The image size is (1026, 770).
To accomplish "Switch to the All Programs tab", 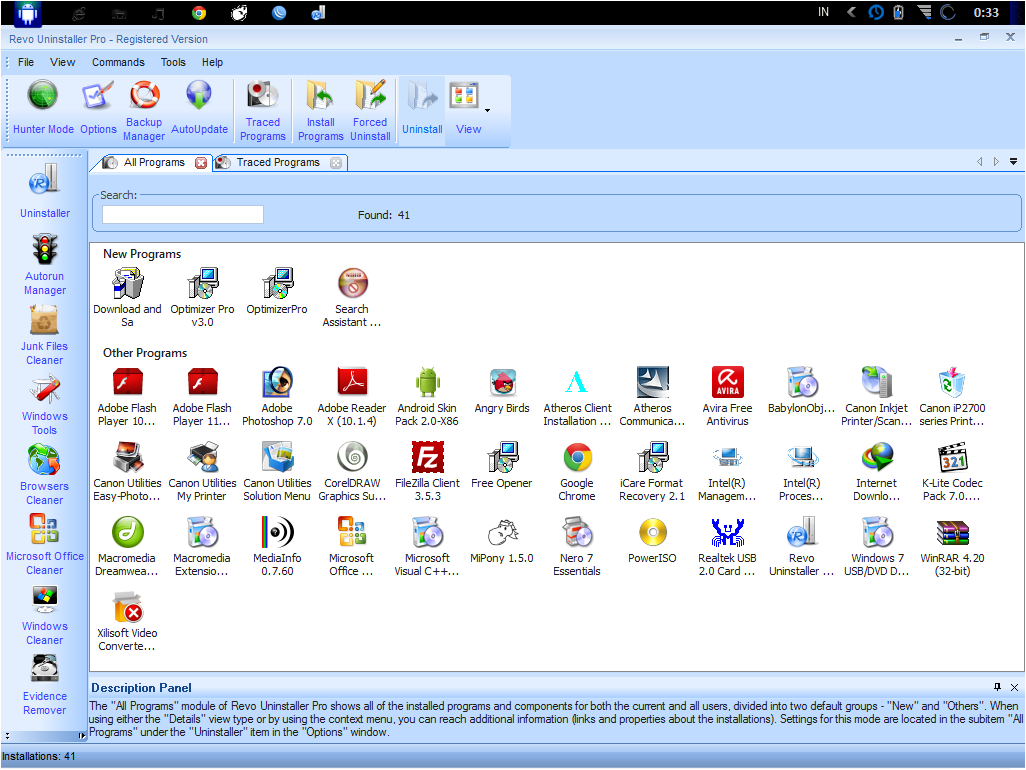I will click(154, 162).
